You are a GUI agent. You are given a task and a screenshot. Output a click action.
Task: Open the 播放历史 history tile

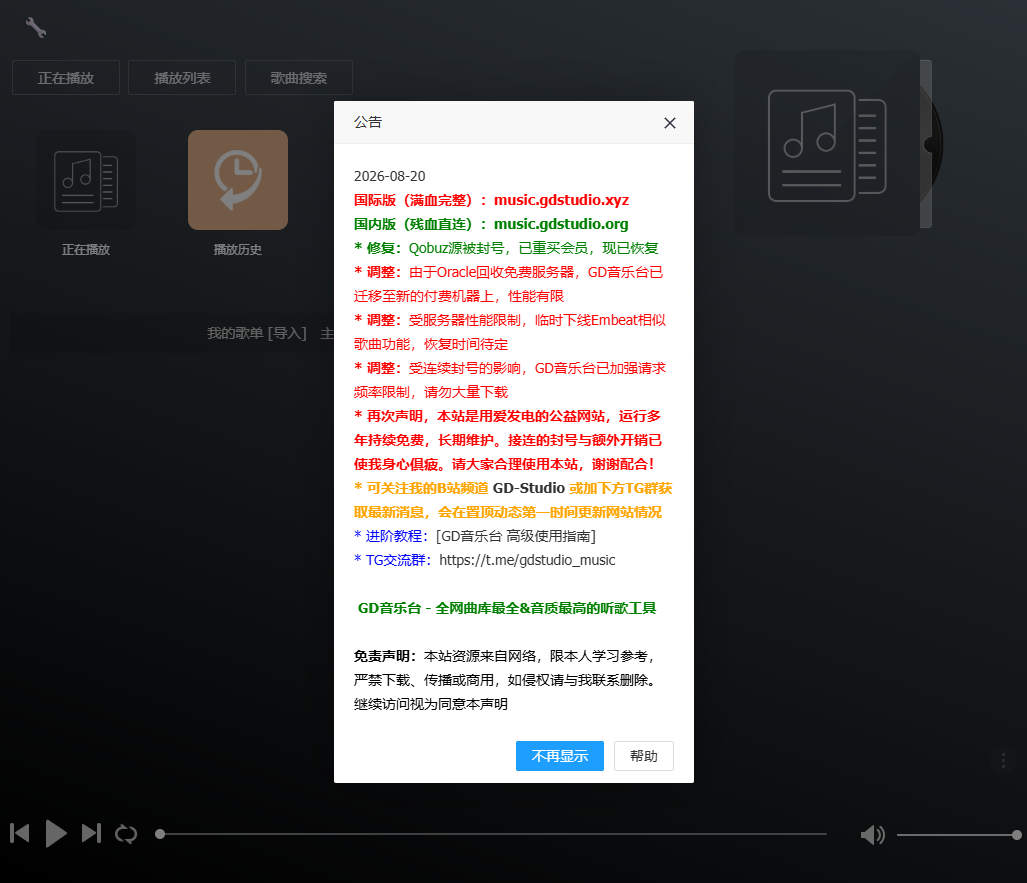[x=238, y=180]
